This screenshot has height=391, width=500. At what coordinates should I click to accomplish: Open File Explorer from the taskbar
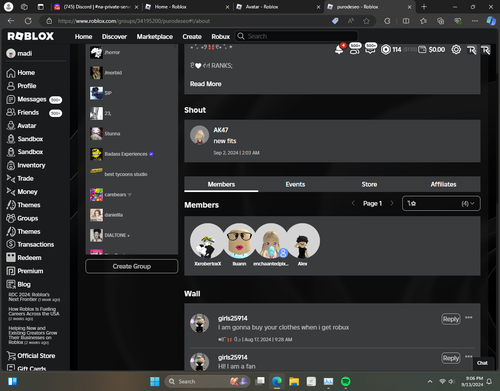[x=294, y=381]
